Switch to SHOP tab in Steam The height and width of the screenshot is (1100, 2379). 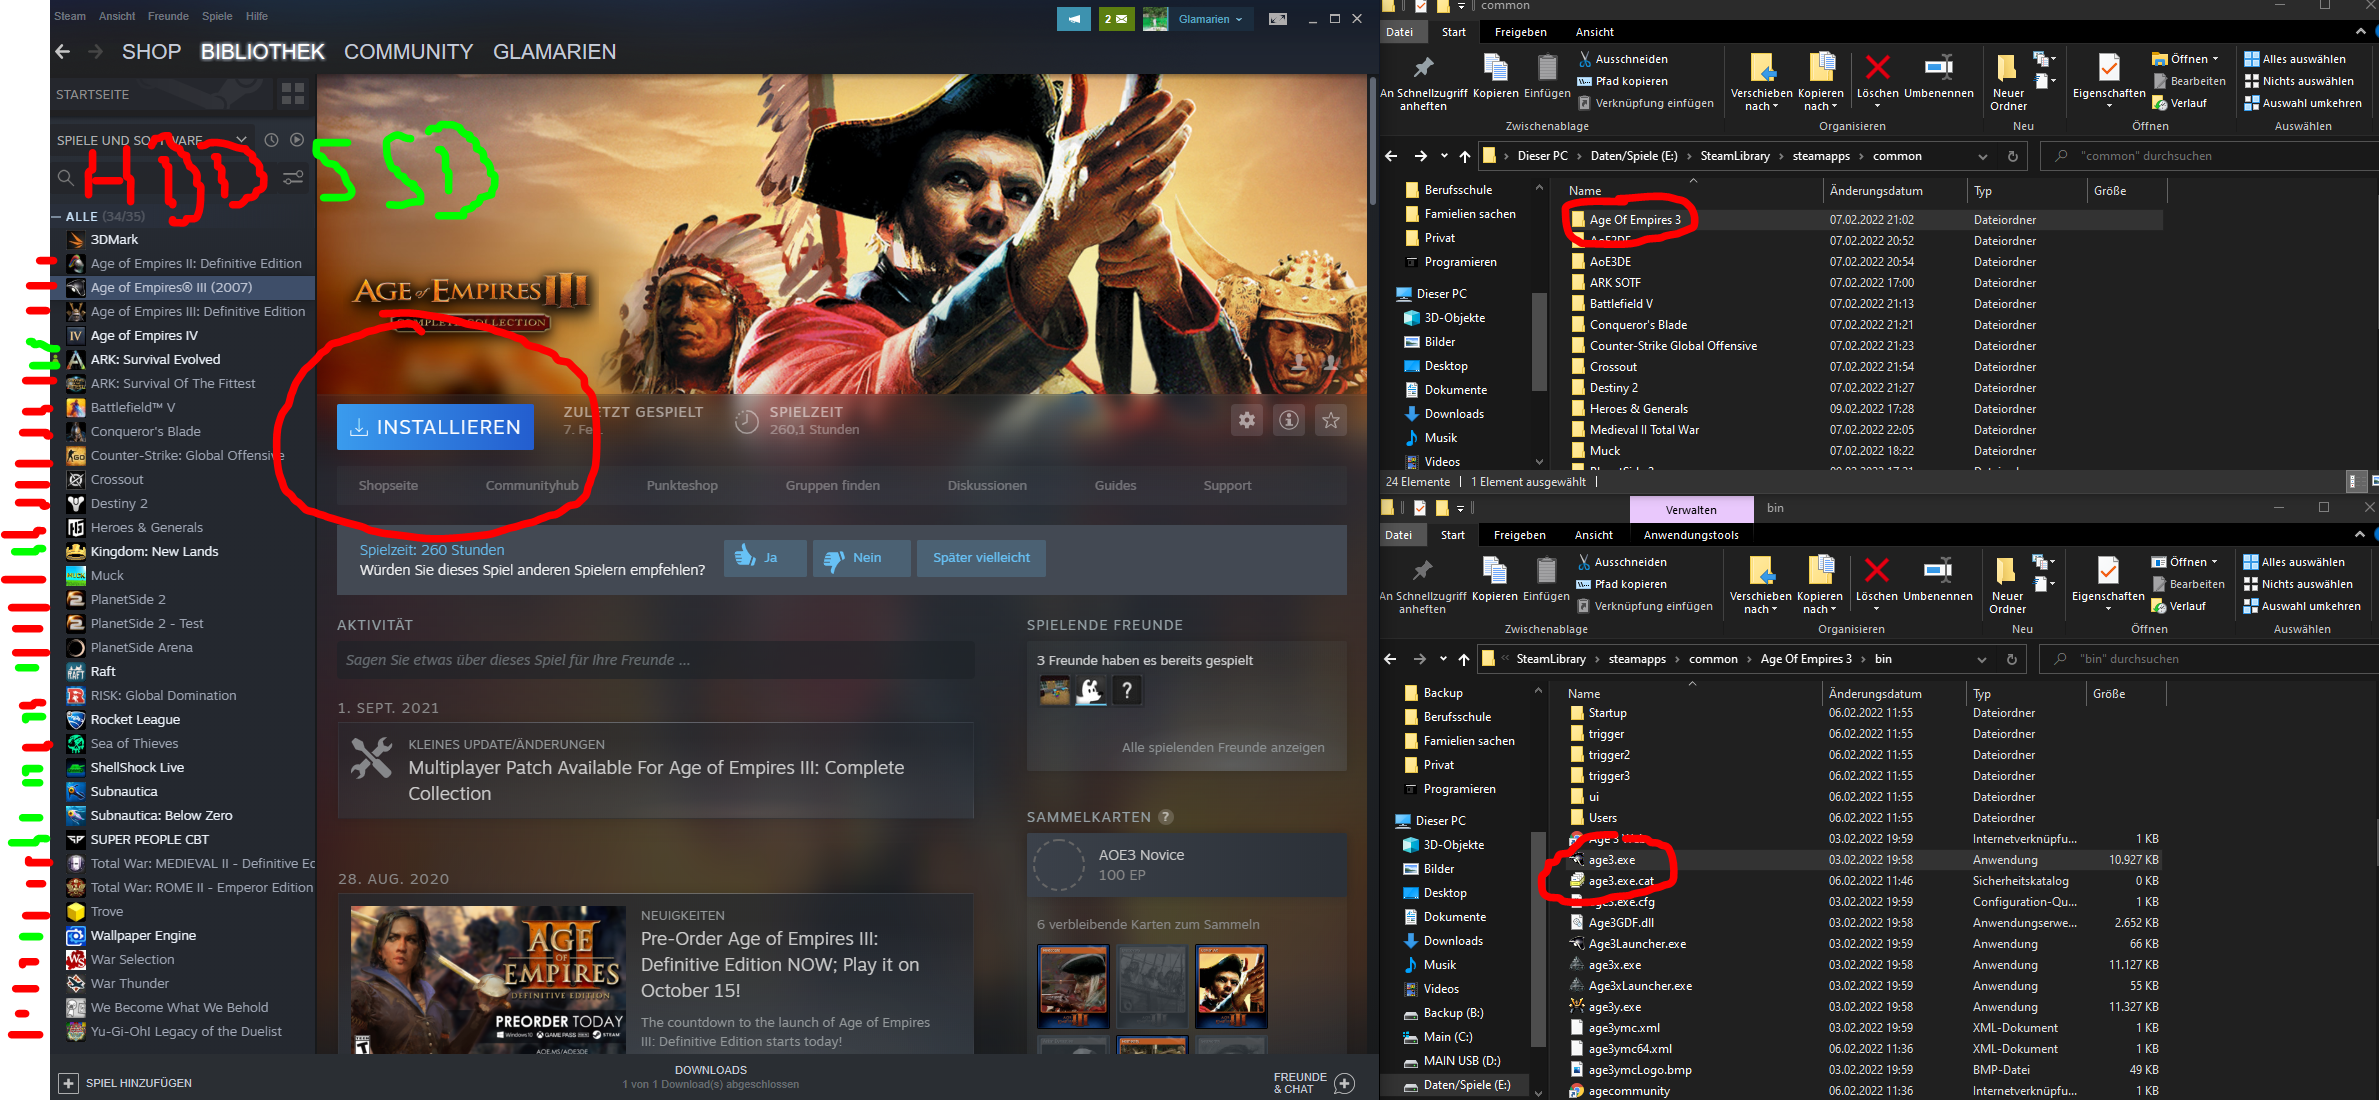151,51
